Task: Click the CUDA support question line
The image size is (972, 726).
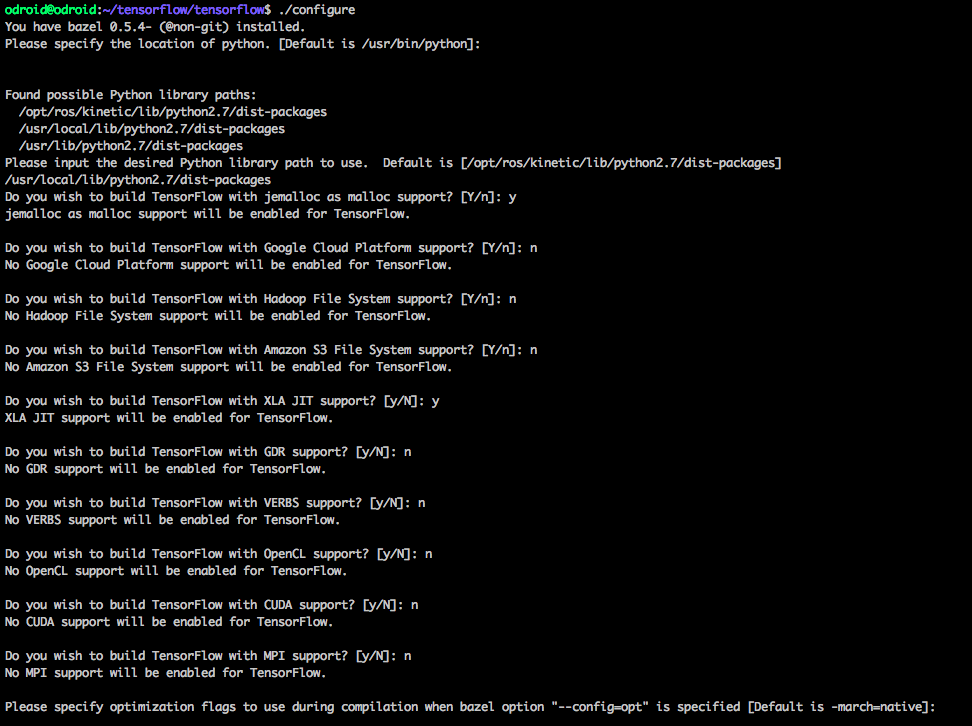Action: tap(211, 605)
